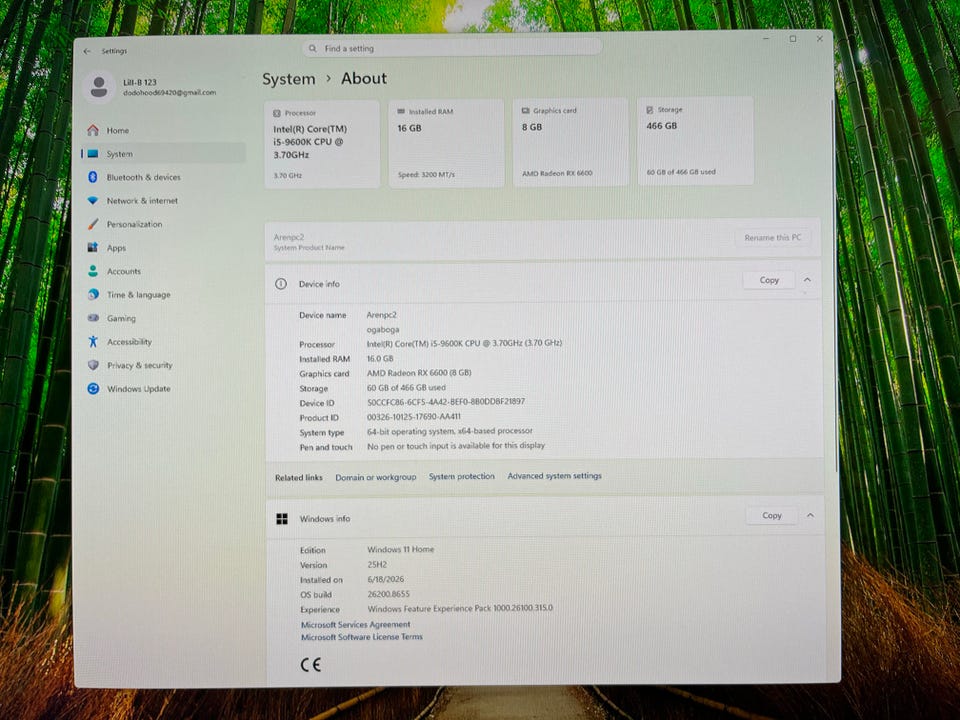Maximize the Settings window
This screenshot has height=720, width=960.
point(793,39)
